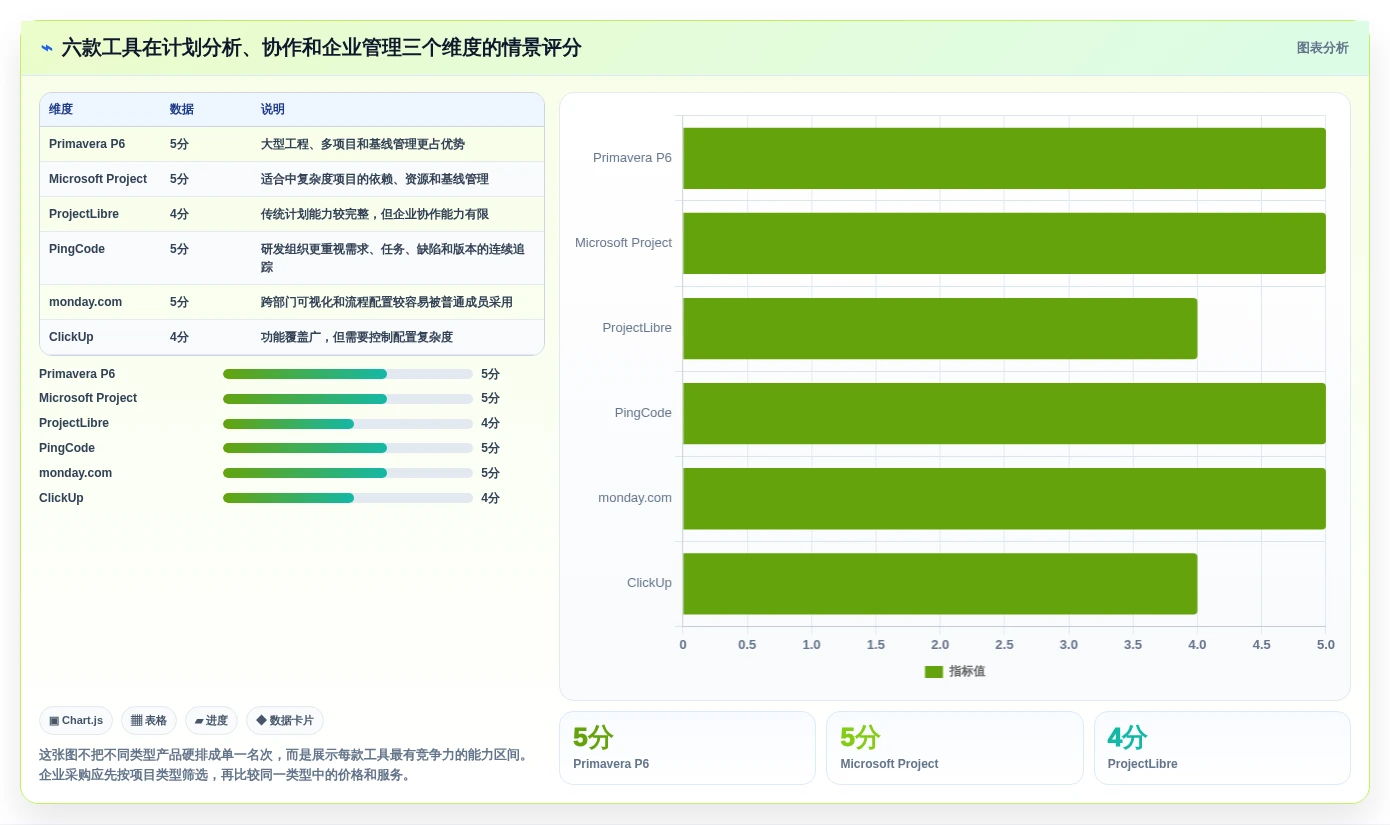Image resolution: width=1390 pixels, height=825 pixels.
Task: Click the description 传统计划能力较完整，但企业协作能力有限
Action: pos(375,214)
